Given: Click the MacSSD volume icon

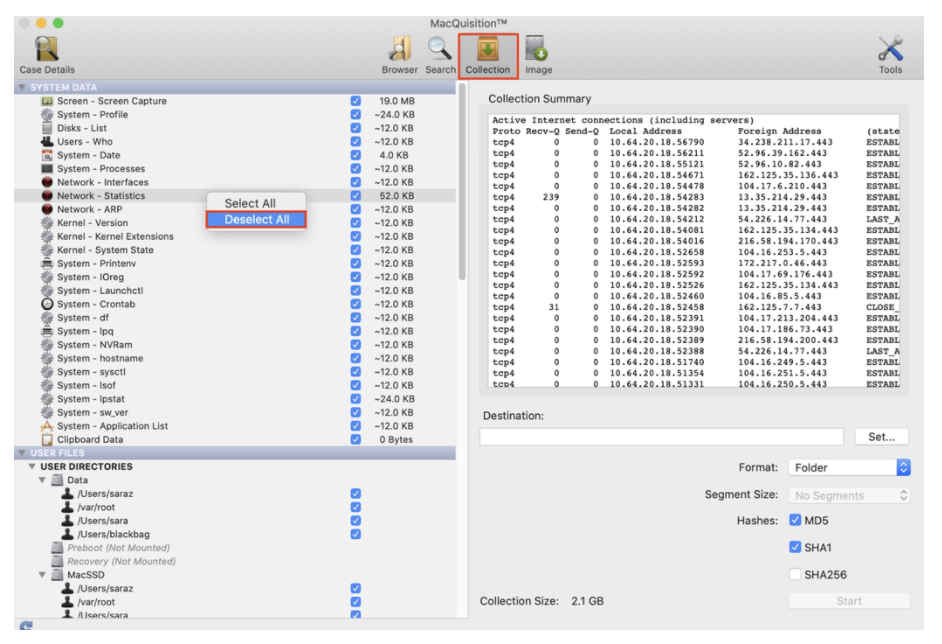Looking at the screenshot, I should pos(58,575).
